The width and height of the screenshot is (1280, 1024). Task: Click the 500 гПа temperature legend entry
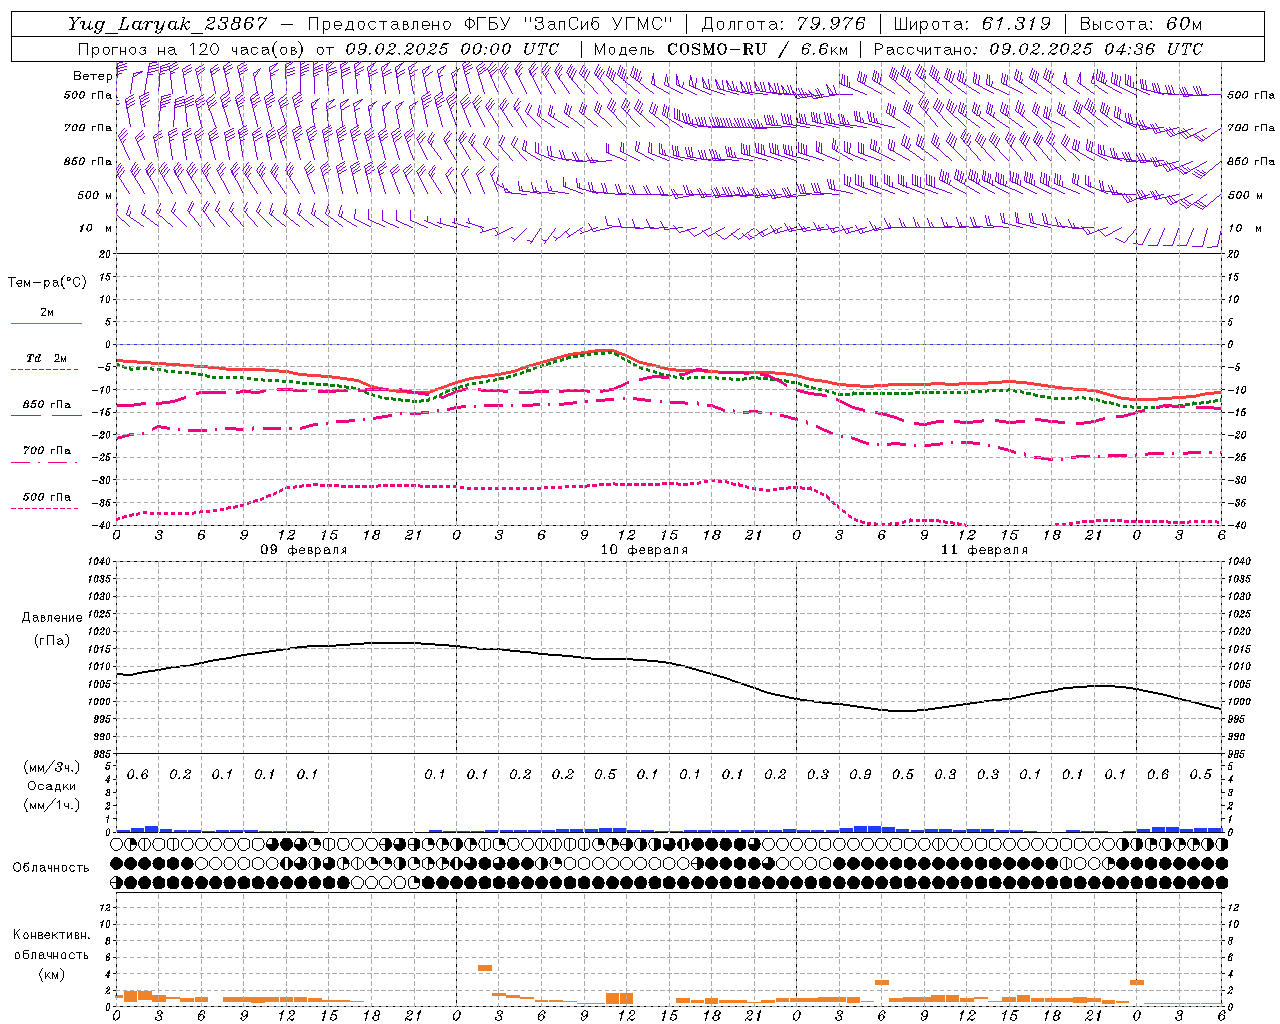pos(47,497)
